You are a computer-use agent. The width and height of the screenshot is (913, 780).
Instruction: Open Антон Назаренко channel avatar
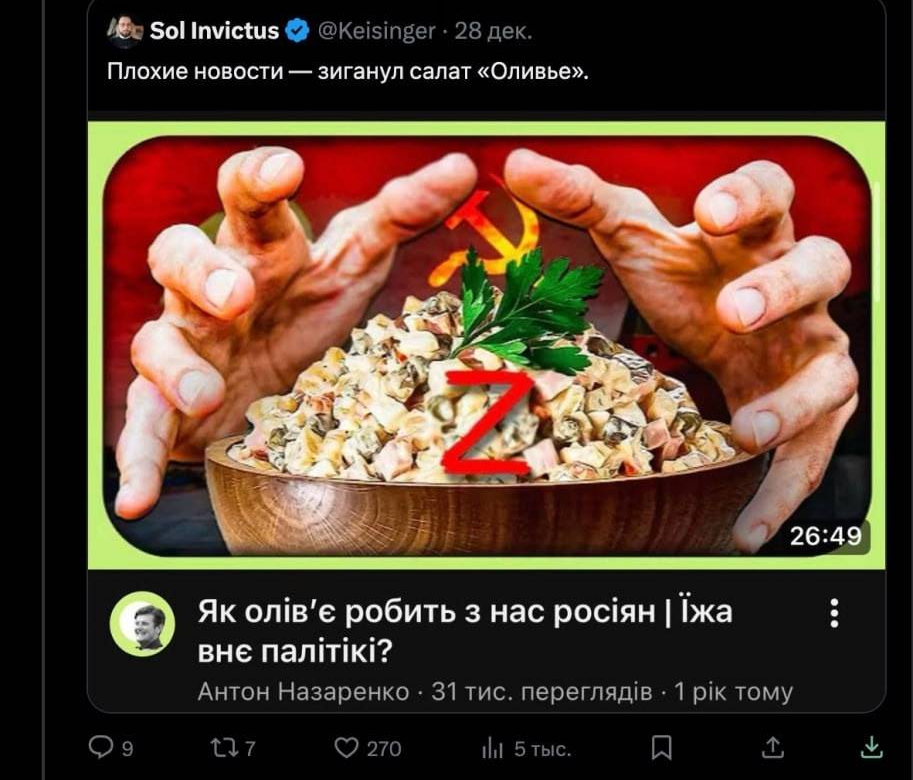click(142, 624)
